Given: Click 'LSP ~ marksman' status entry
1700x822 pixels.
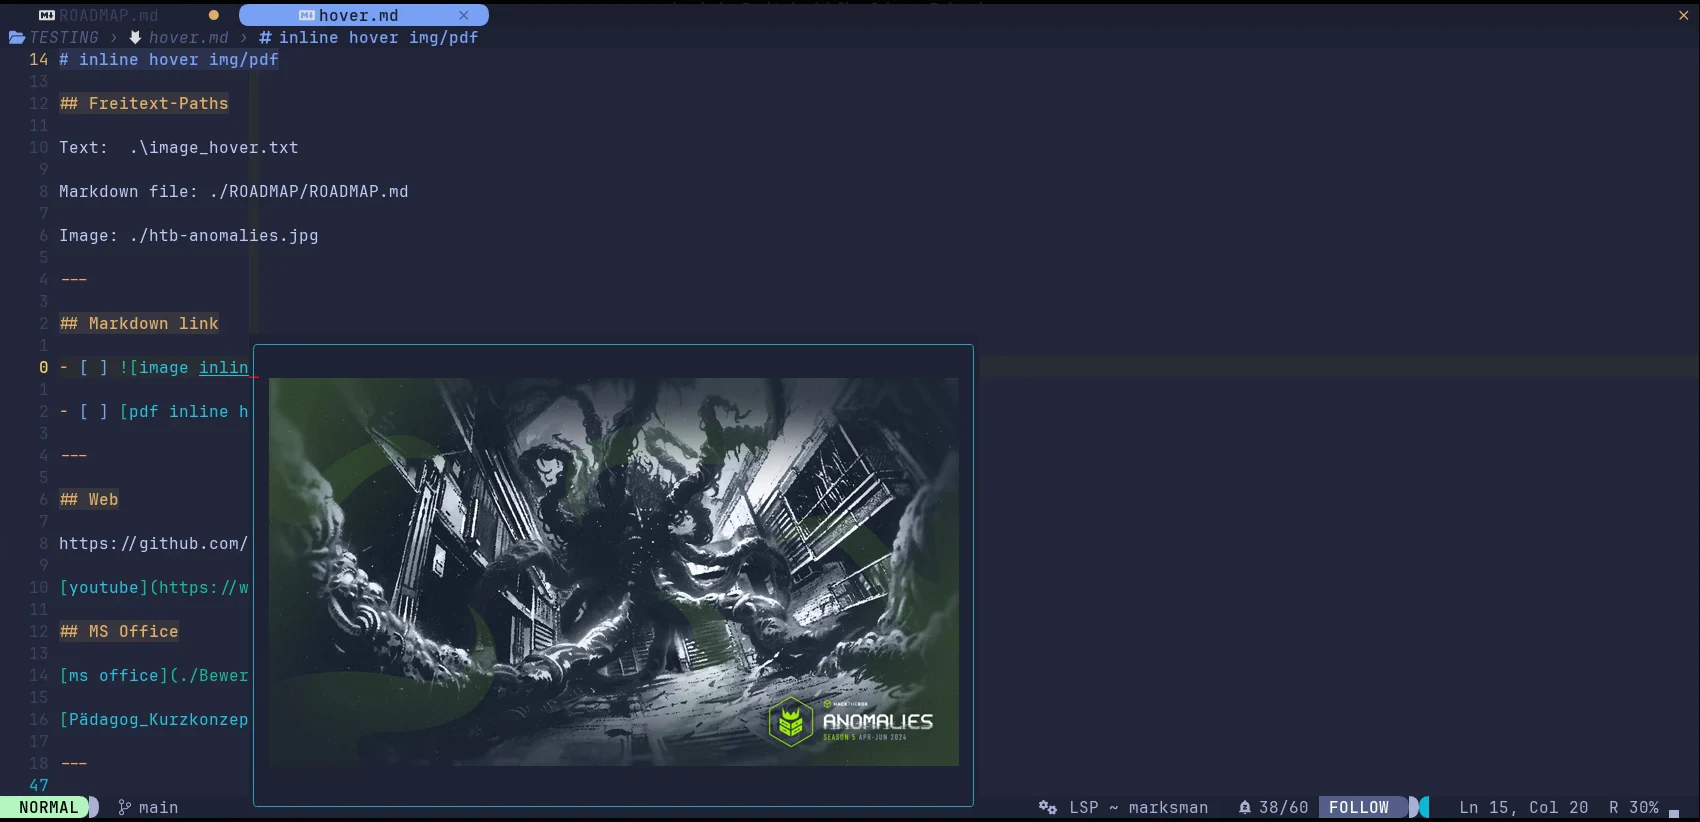Looking at the screenshot, I should (x=1138, y=807).
